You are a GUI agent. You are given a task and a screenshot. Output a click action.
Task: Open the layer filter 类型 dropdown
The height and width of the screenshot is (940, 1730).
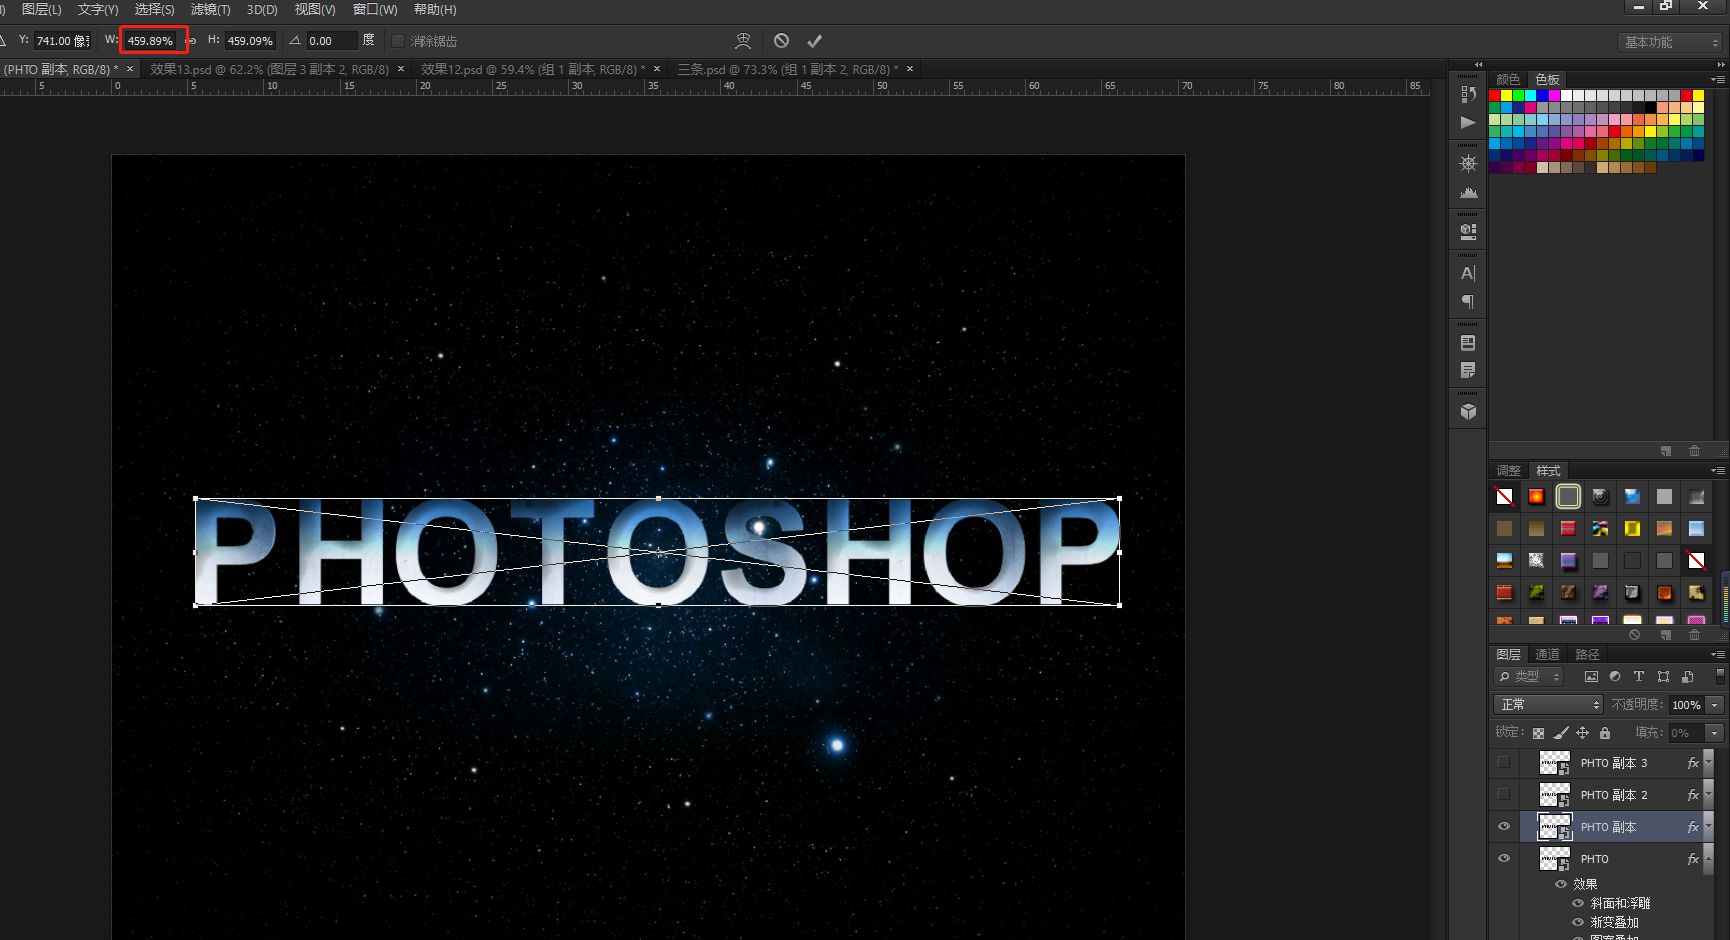click(x=1530, y=677)
